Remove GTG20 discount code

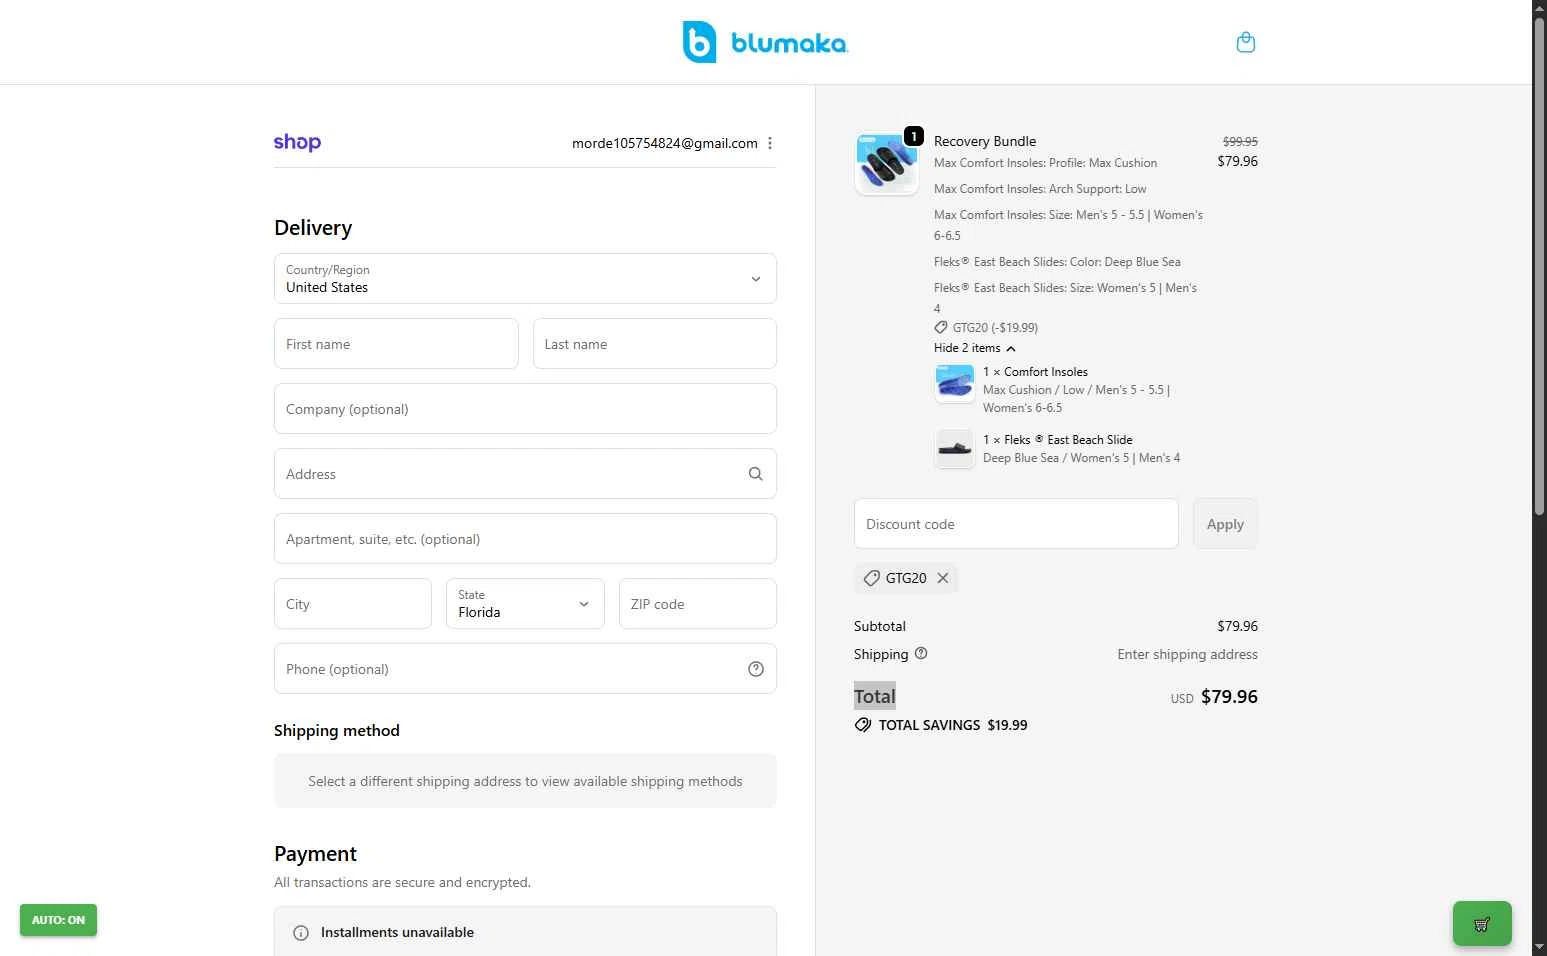tap(943, 578)
